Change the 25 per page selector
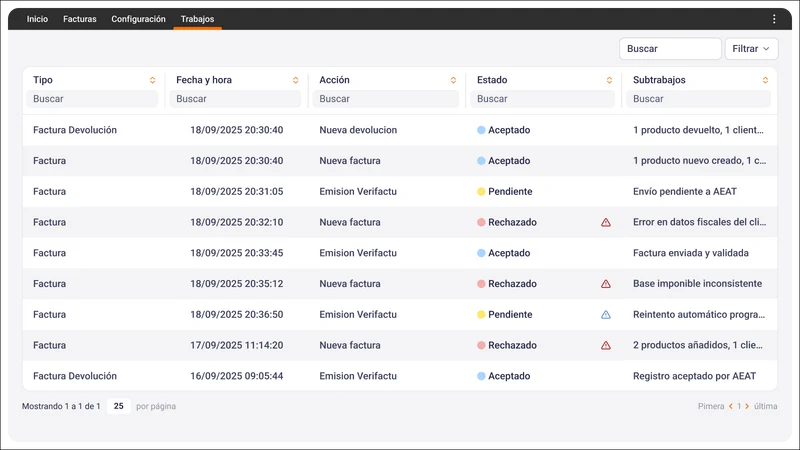800x450 pixels. click(x=118, y=406)
